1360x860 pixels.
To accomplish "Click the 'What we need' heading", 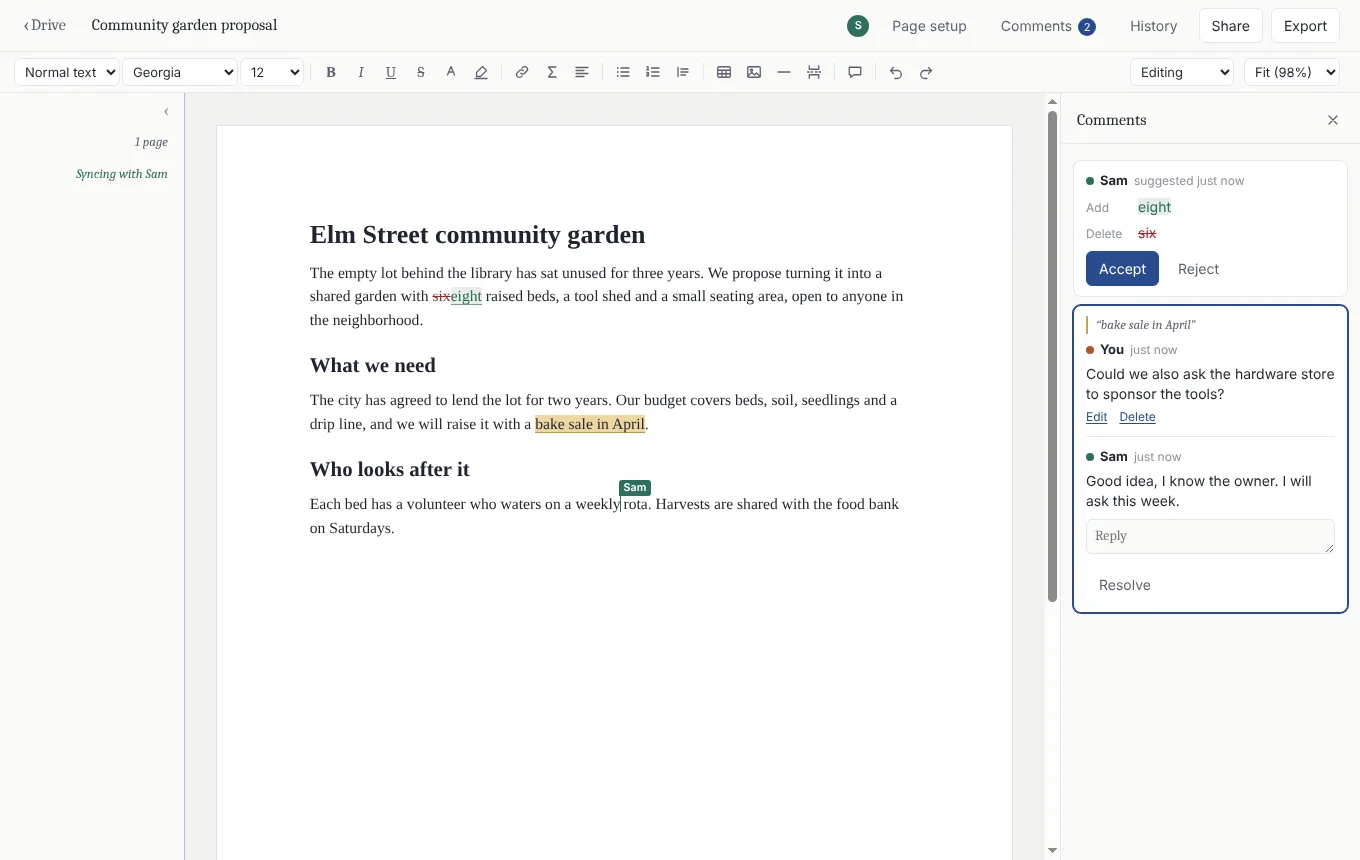I will pyautogui.click(x=372, y=365).
